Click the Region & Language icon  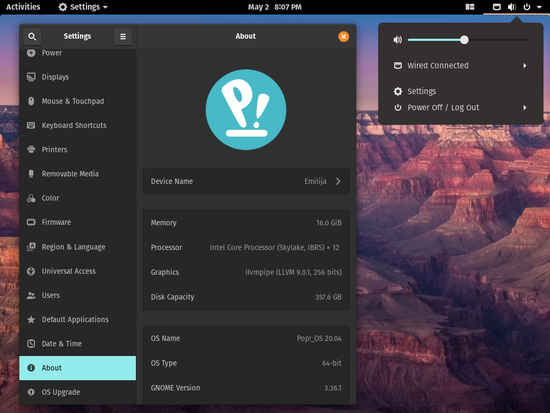click(x=31, y=247)
